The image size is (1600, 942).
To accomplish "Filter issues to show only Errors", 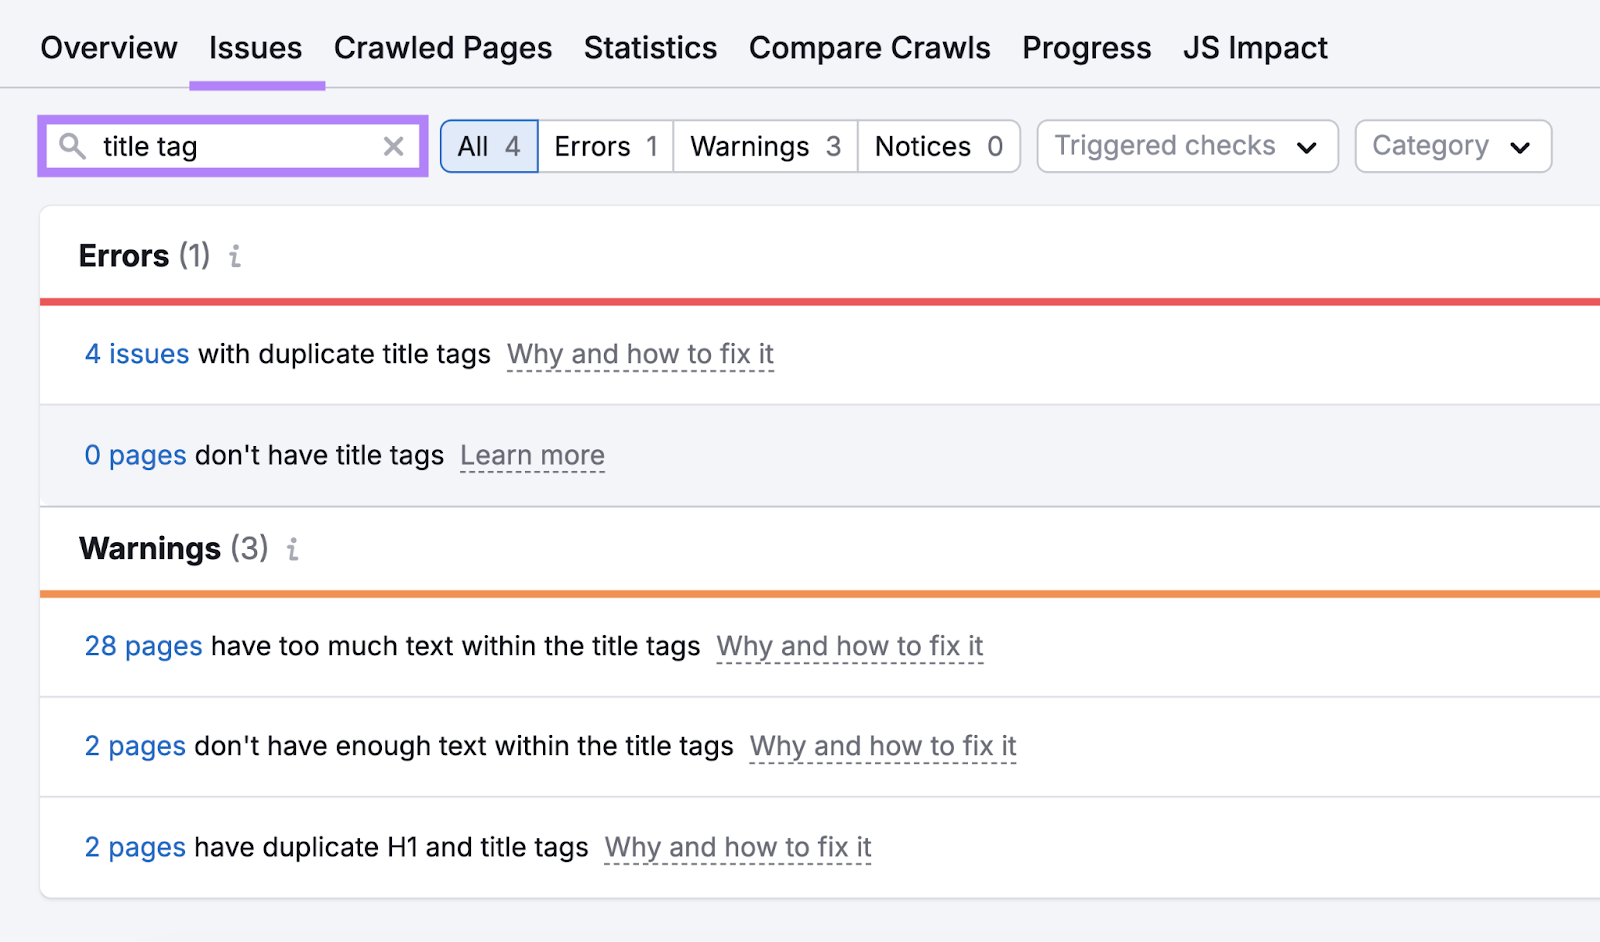I will [604, 146].
